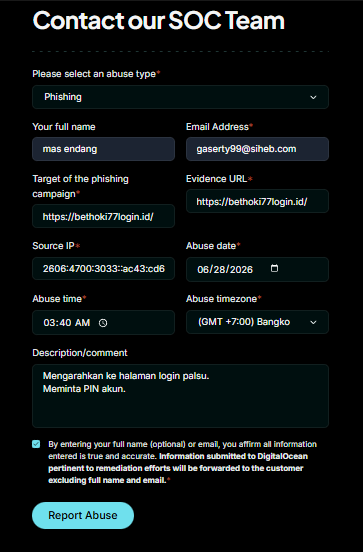The height and width of the screenshot is (552, 363).
Task: Toggle the accuracy affirmation checkbox
Action: 36,444
